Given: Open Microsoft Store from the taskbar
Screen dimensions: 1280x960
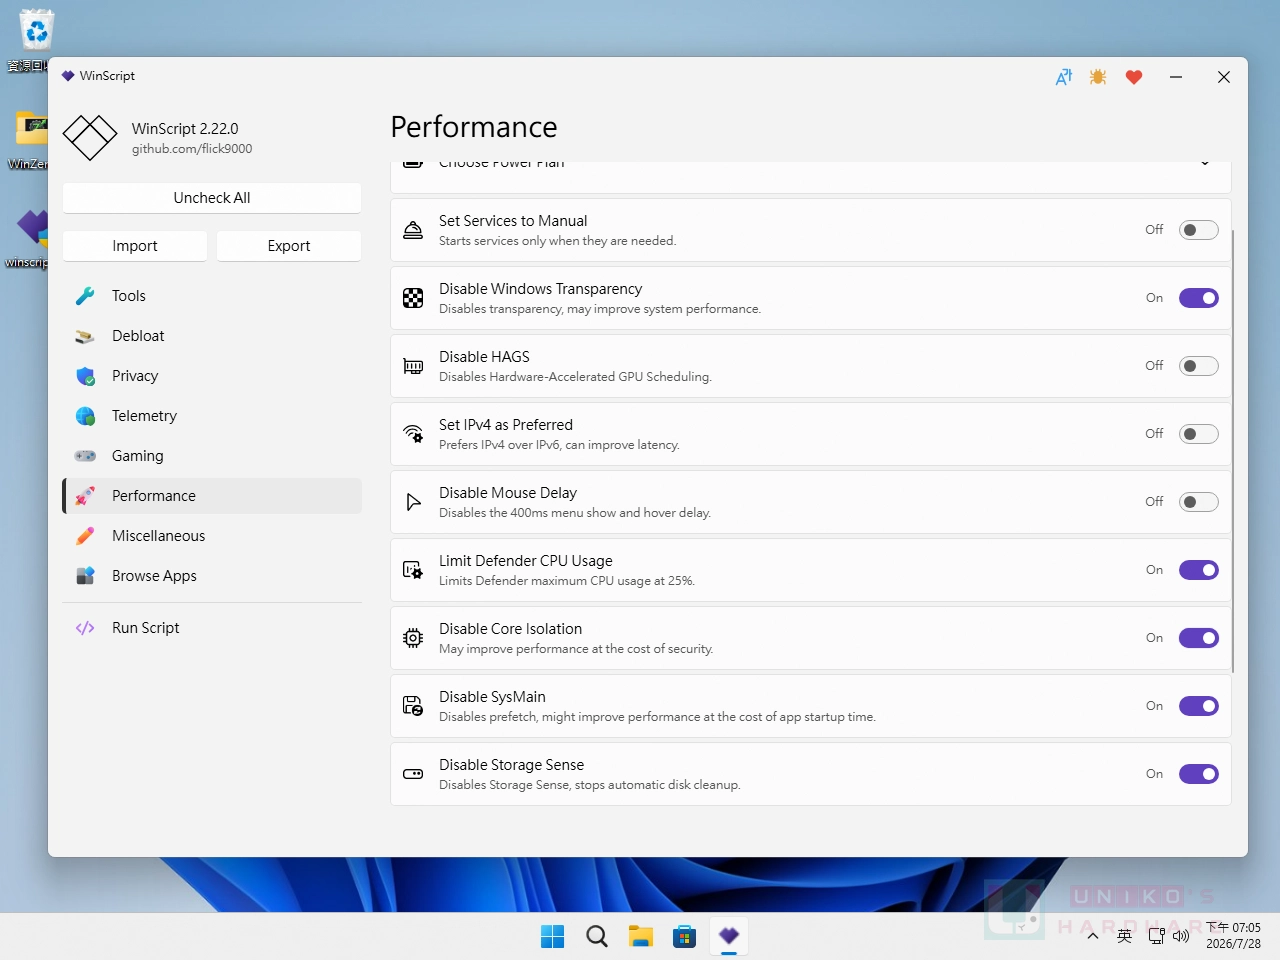Looking at the screenshot, I should click(x=685, y=936).
